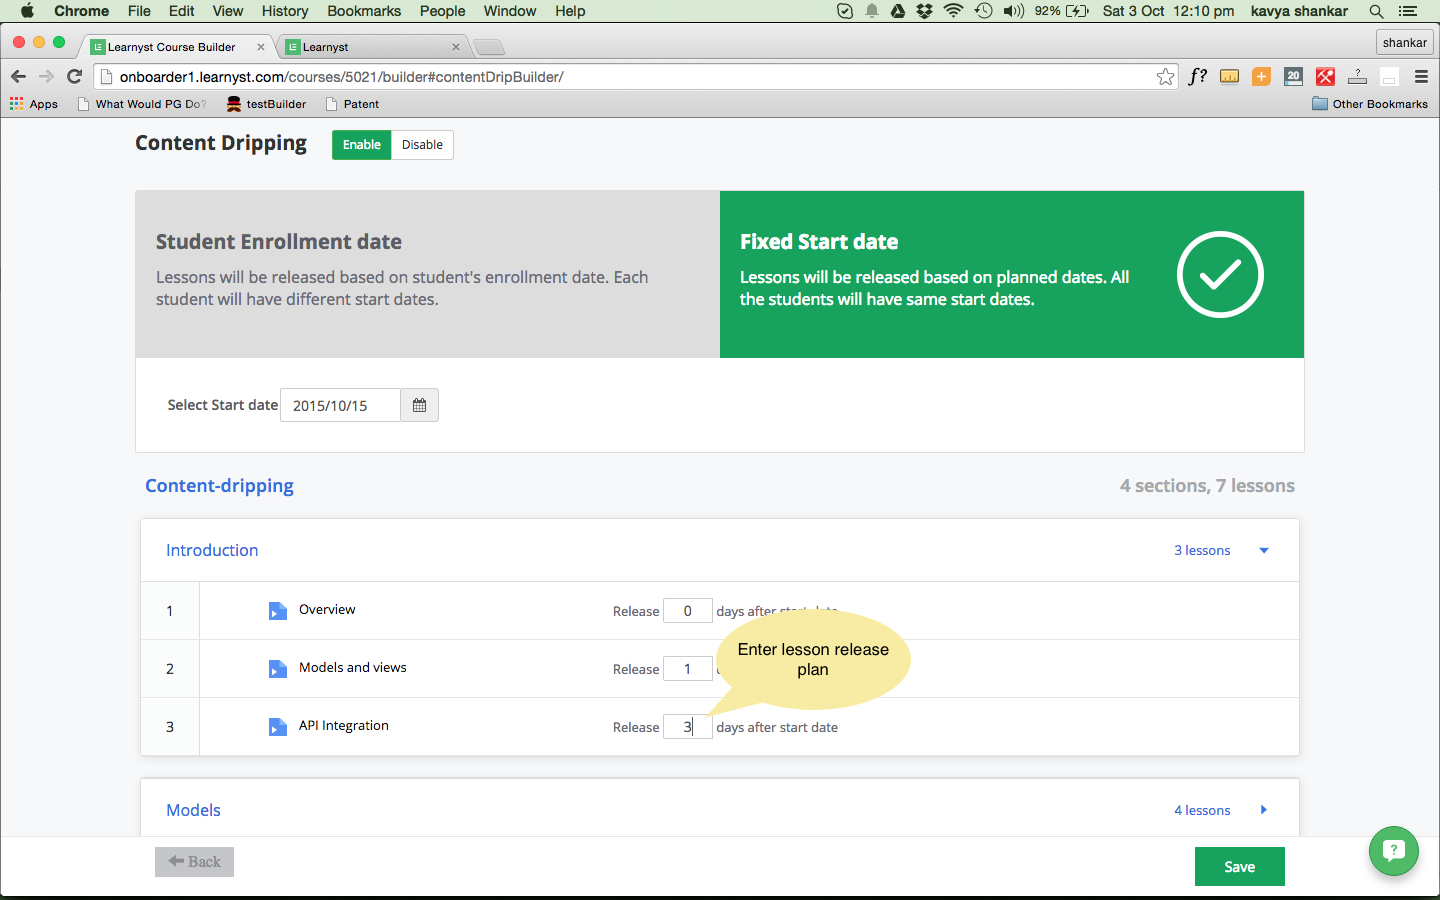
Task: Collapse the Introduction section arrow
Action: [x=1264, y=551]
